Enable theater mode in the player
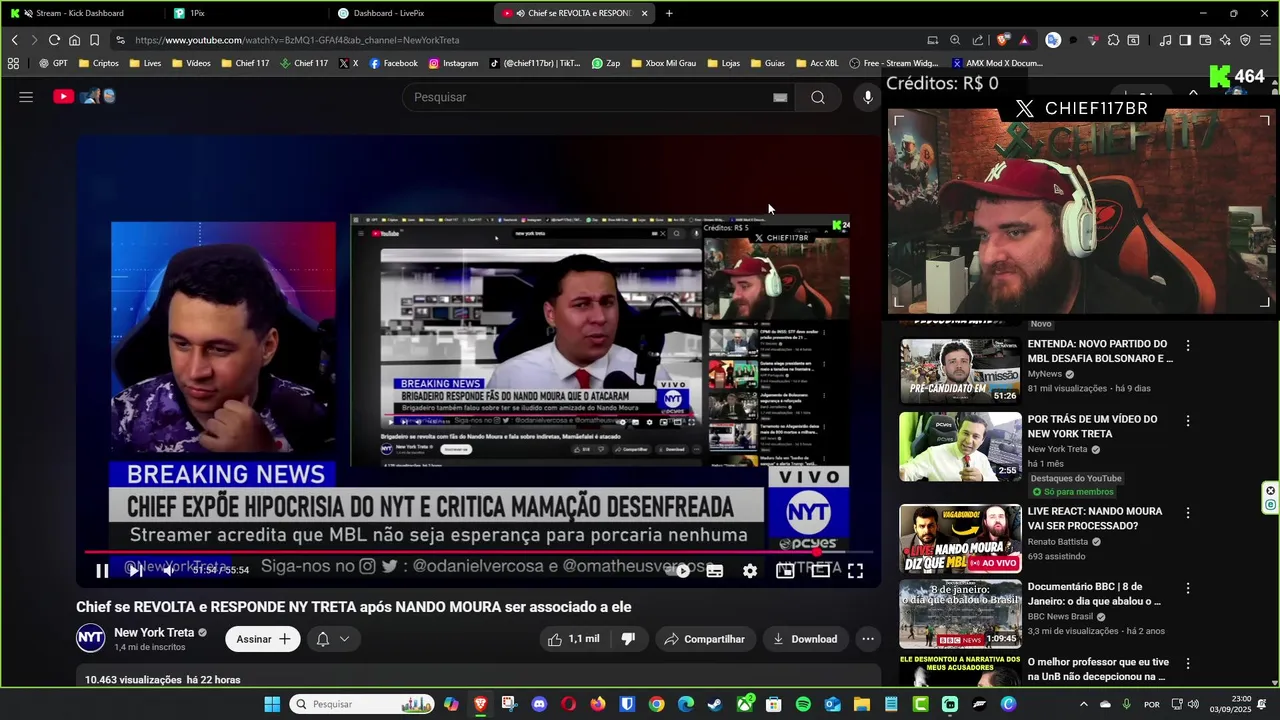This screenshot has width=1280, height=720. 820,571
